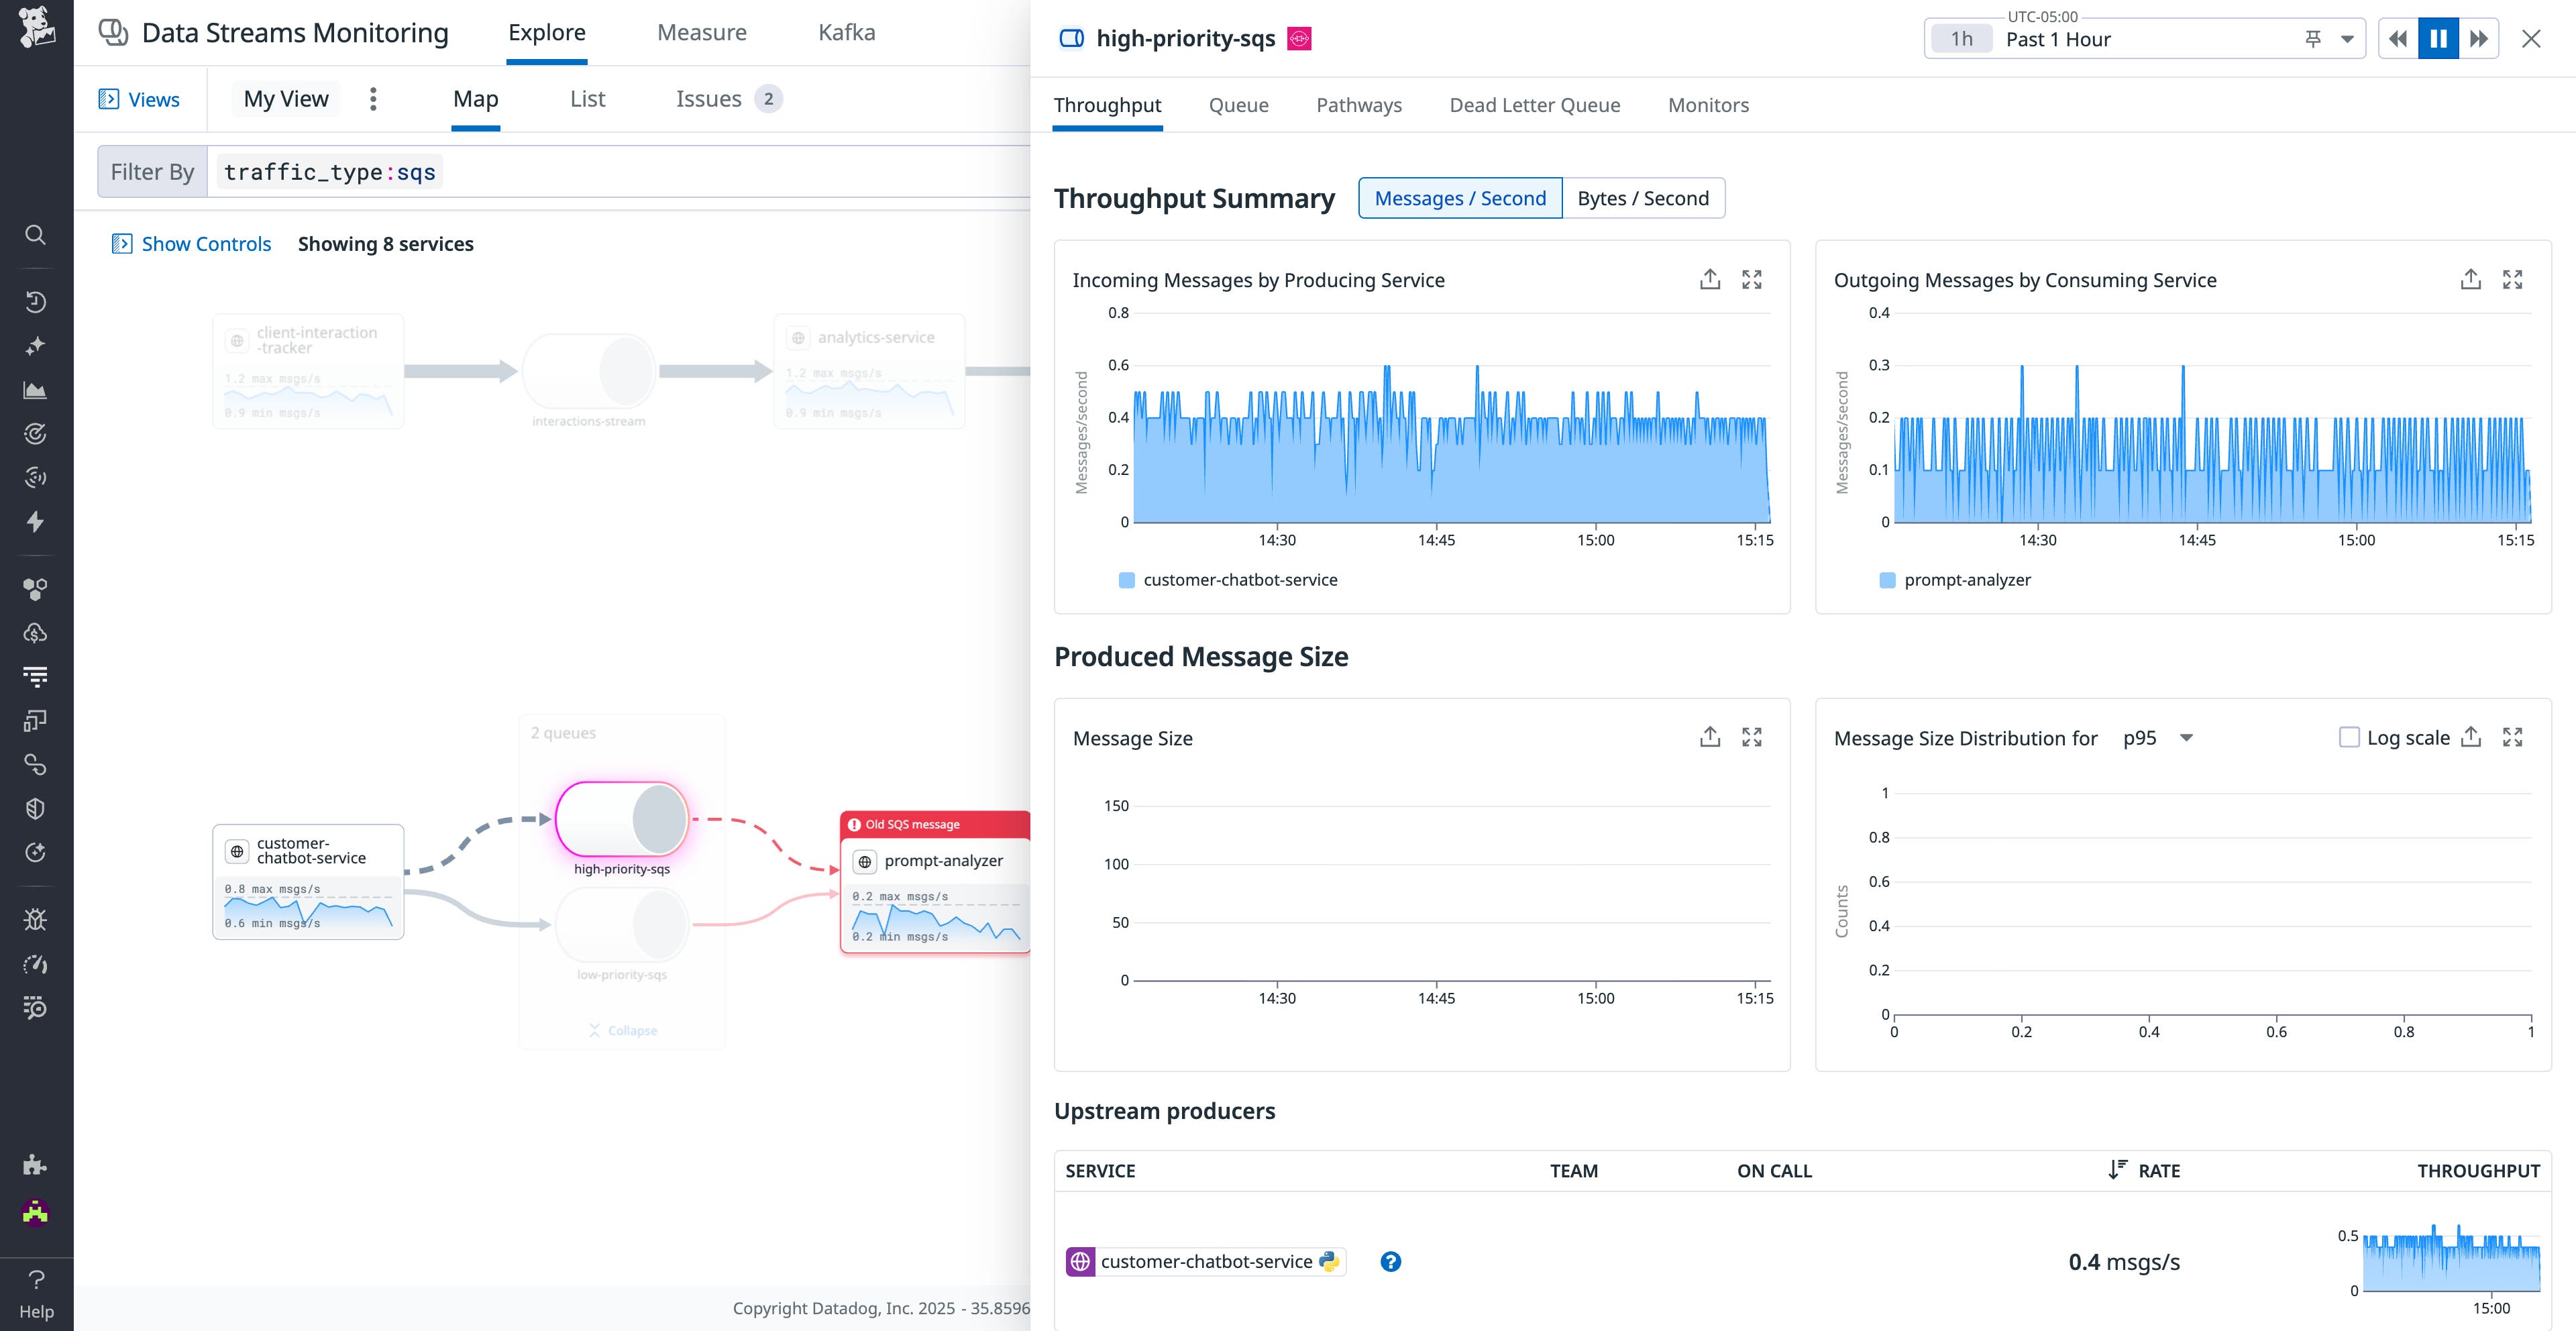The image size is (2576, 1331).
Task: Edit the traffic_type:sqs filter query
Action: [329, 171]
